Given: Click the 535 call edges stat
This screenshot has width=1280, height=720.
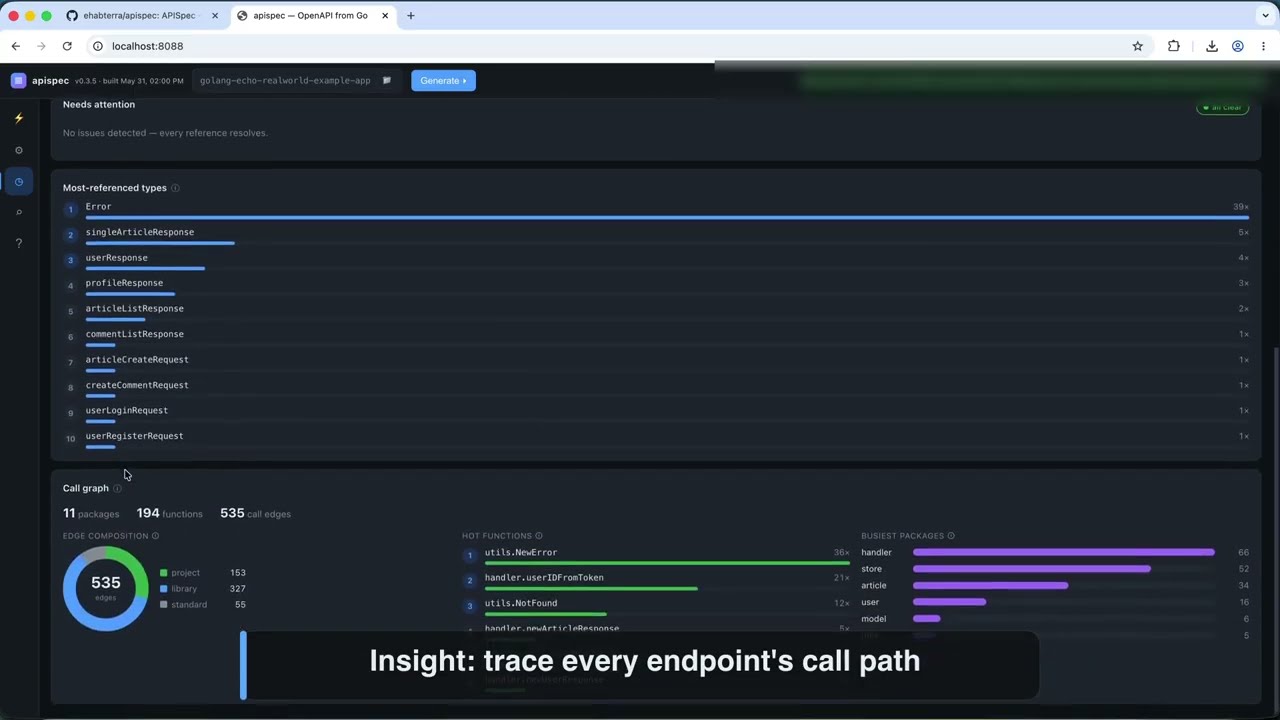Looking at the screenshot, I should [x=255, y=513].
